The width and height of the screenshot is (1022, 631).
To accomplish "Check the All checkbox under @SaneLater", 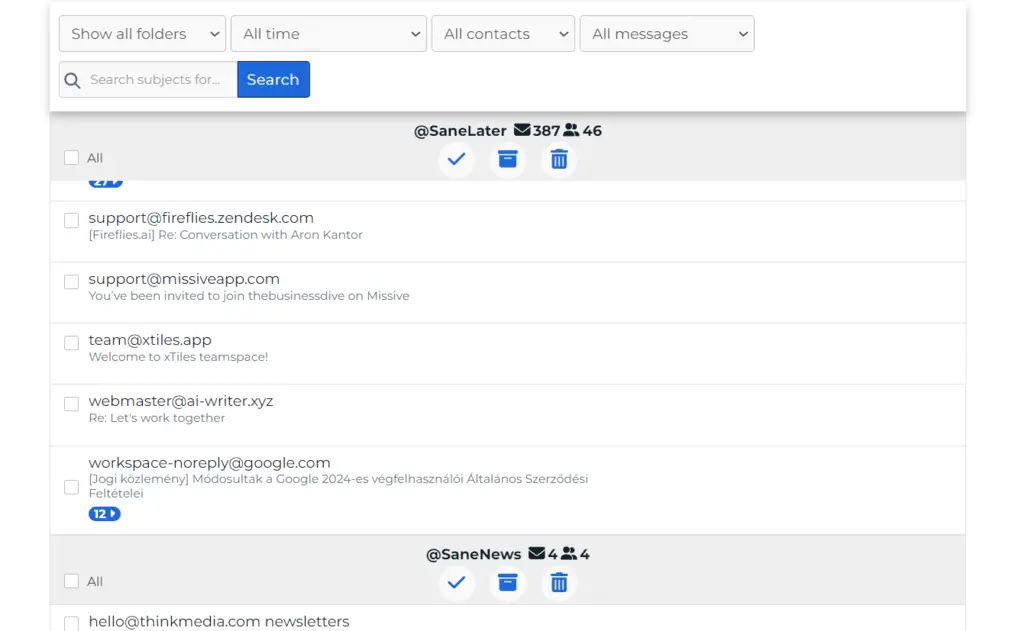I will point(71,157).
